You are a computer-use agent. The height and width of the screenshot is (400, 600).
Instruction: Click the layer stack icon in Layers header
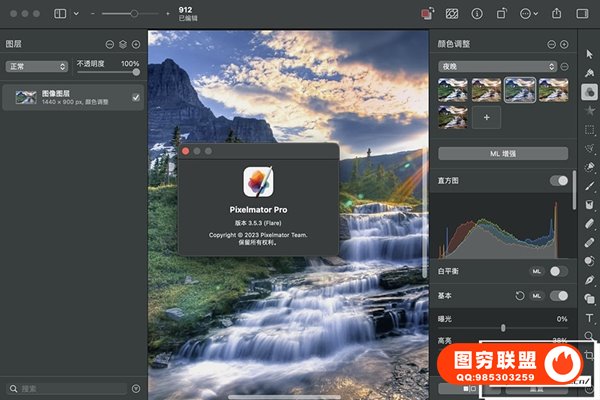tap(122, 44)
